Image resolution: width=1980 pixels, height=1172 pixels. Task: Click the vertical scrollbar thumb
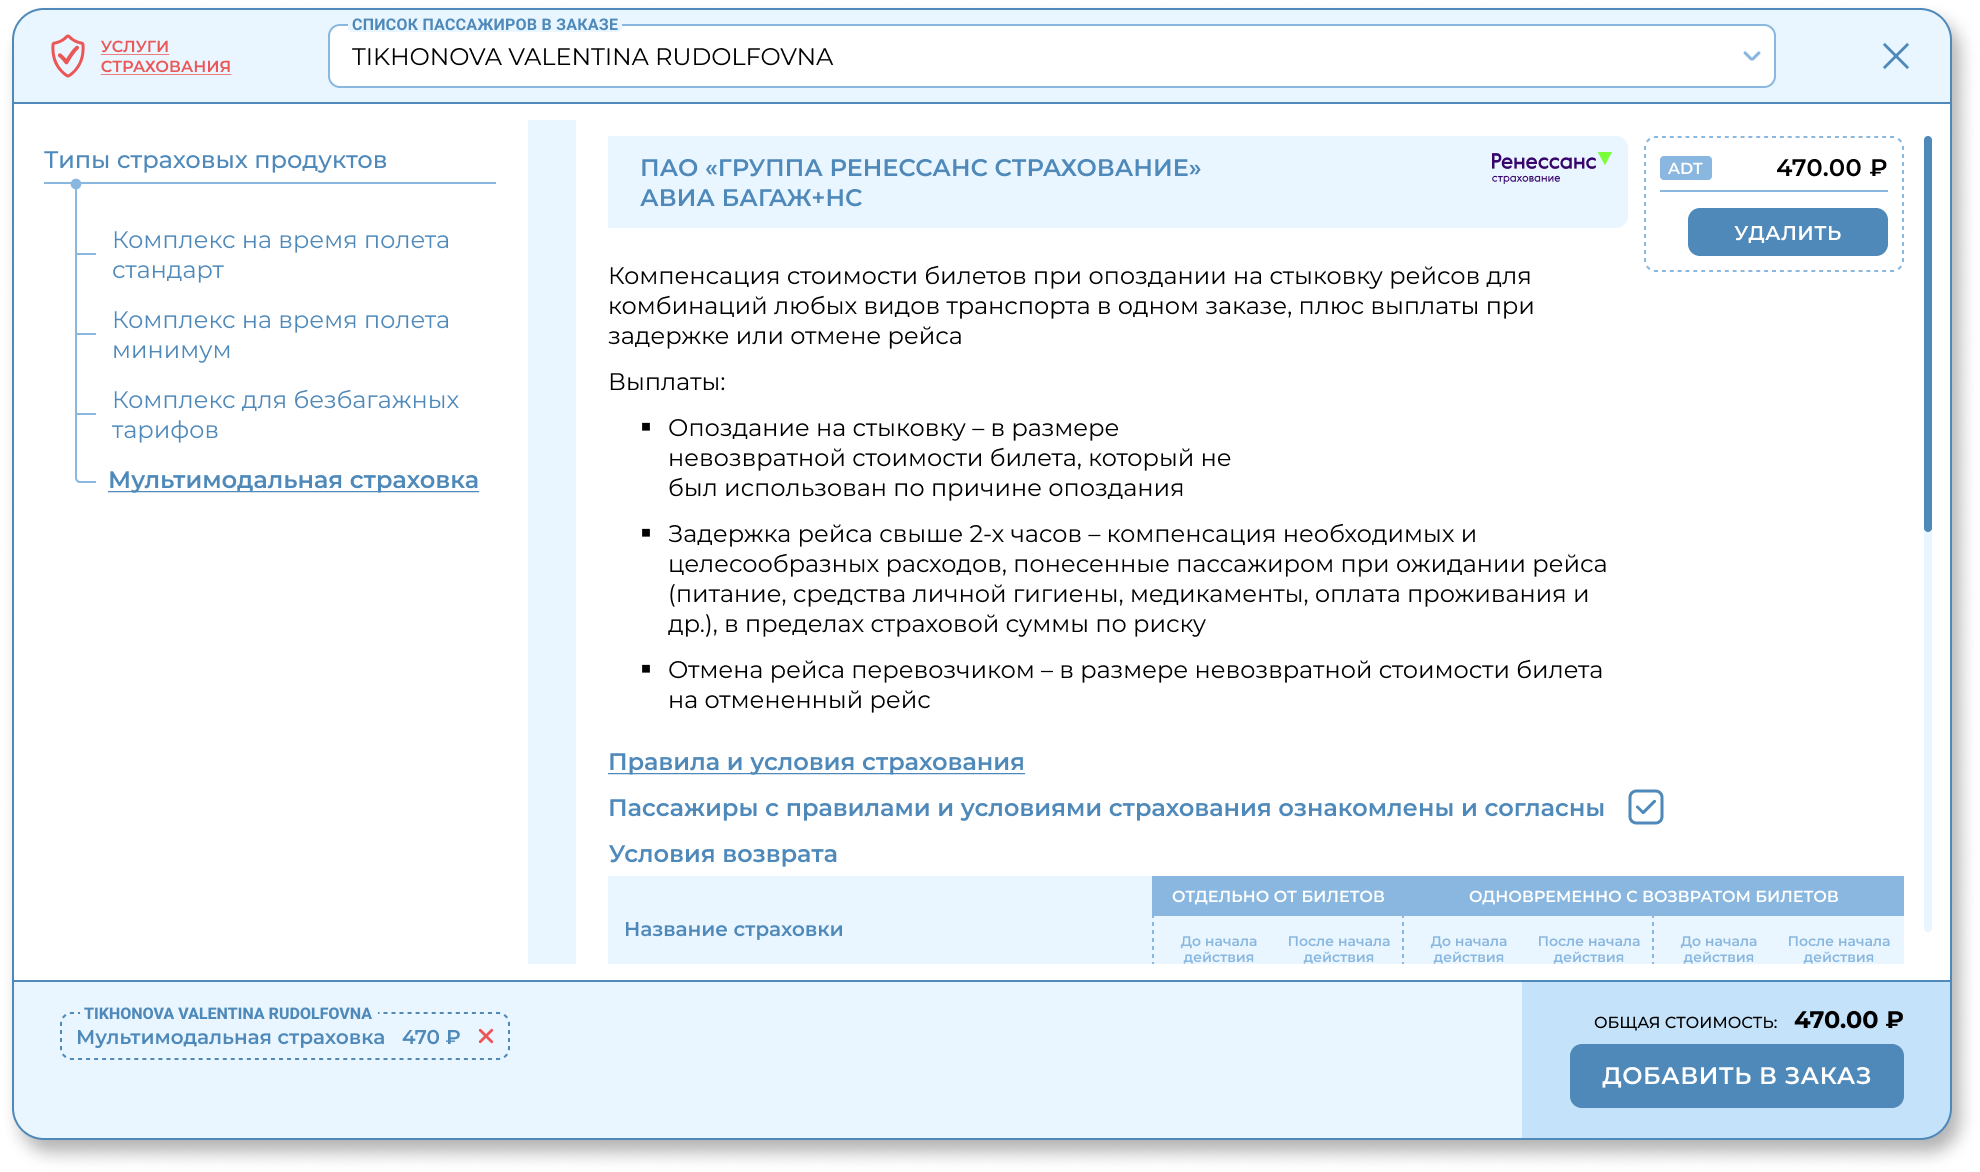(1927, 335)
